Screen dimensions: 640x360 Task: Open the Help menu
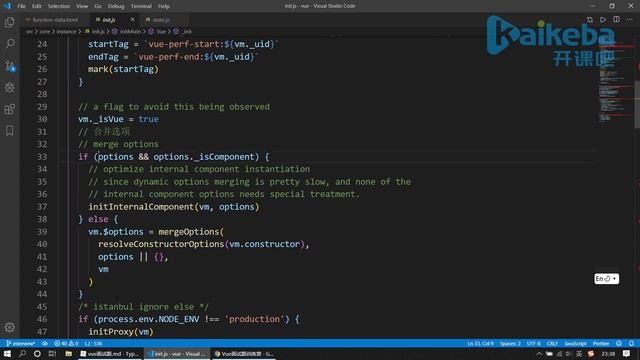[164, 6]
